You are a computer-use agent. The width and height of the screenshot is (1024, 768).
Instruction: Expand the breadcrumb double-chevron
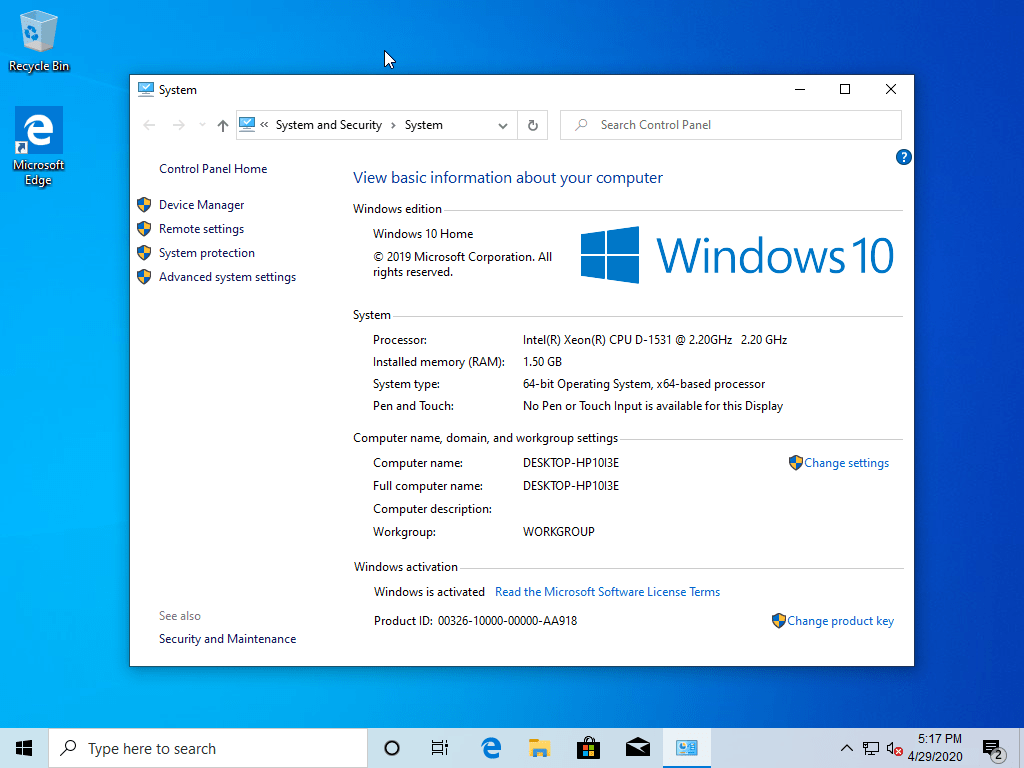coord(264,125)
